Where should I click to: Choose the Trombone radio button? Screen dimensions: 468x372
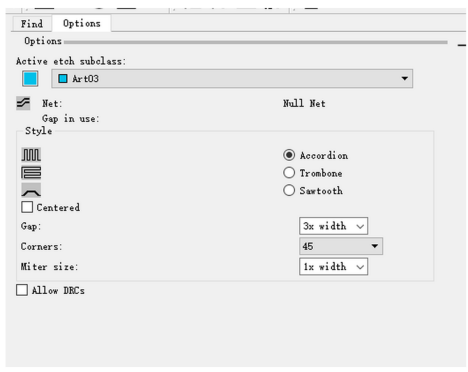tap(289, 173)
